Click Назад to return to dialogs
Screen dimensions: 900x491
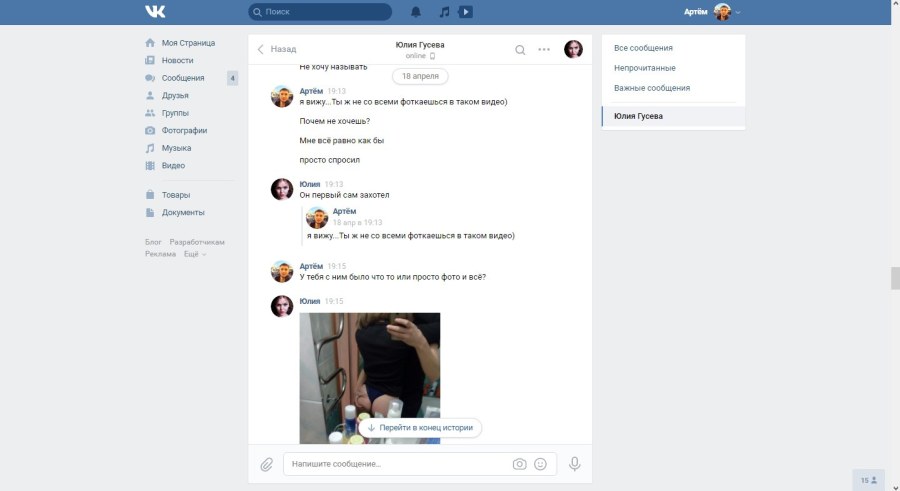(277, 49)
